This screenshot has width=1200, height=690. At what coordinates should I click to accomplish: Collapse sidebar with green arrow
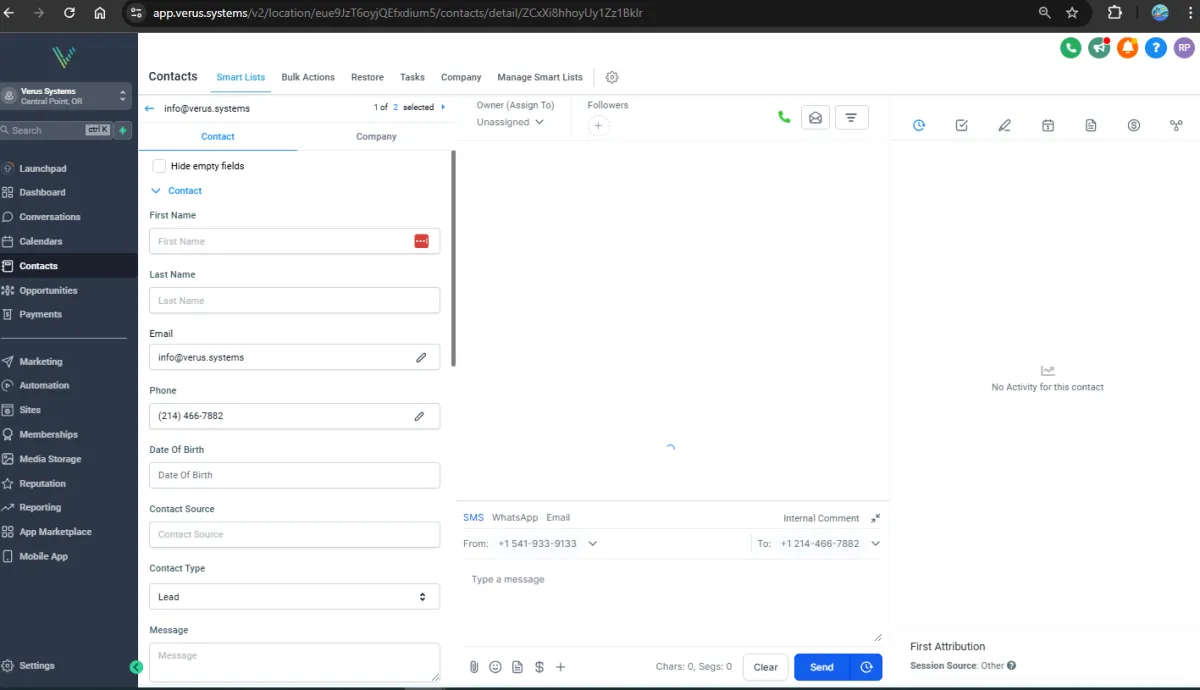click(136, 667)
